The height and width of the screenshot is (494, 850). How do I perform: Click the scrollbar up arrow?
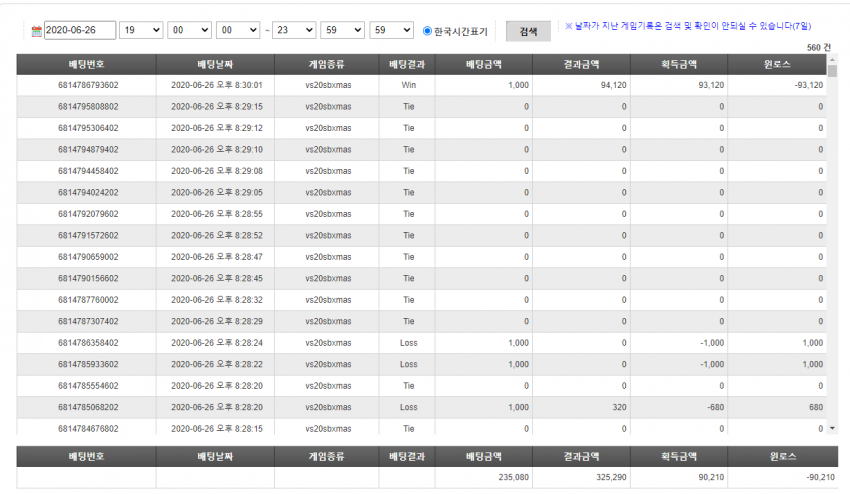coord(832,59)
